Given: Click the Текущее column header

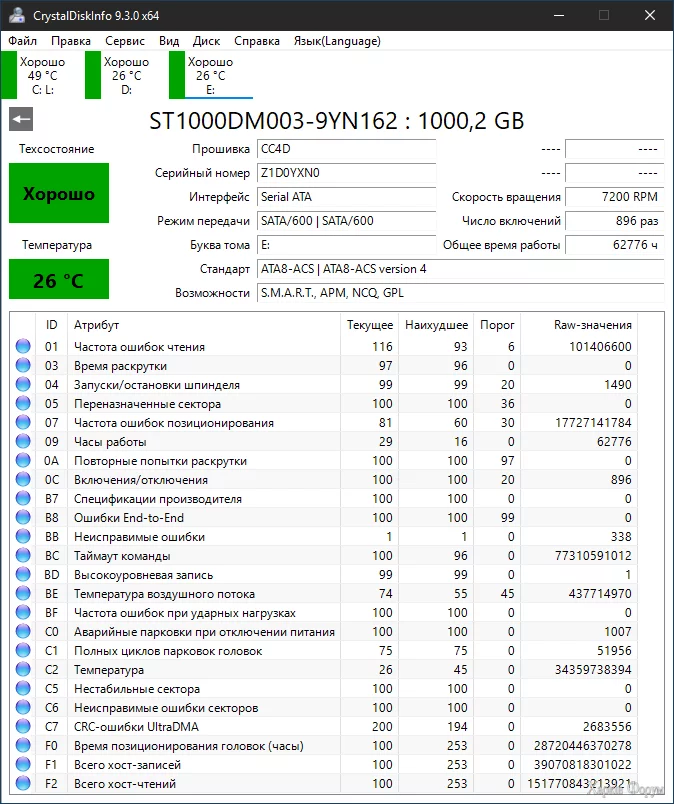Looking at the screenshot, I should click(x=369, y=325).
